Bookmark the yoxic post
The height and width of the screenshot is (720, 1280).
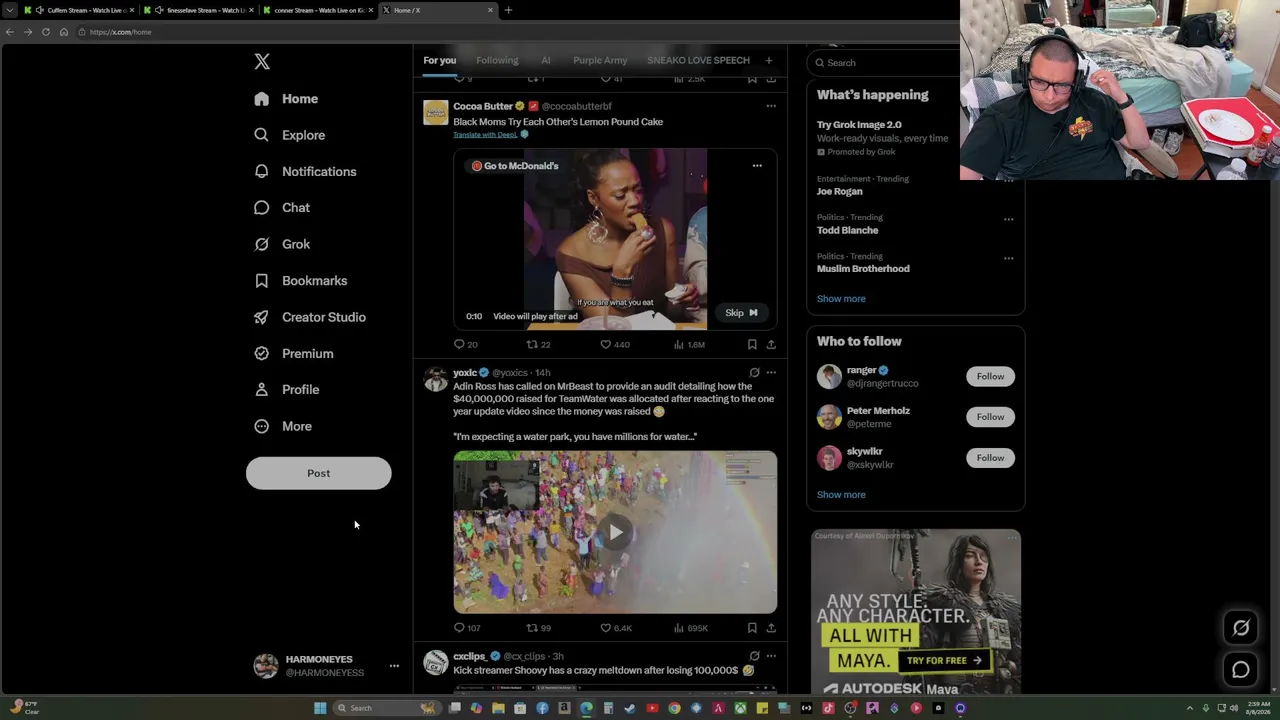coord(752,628)
